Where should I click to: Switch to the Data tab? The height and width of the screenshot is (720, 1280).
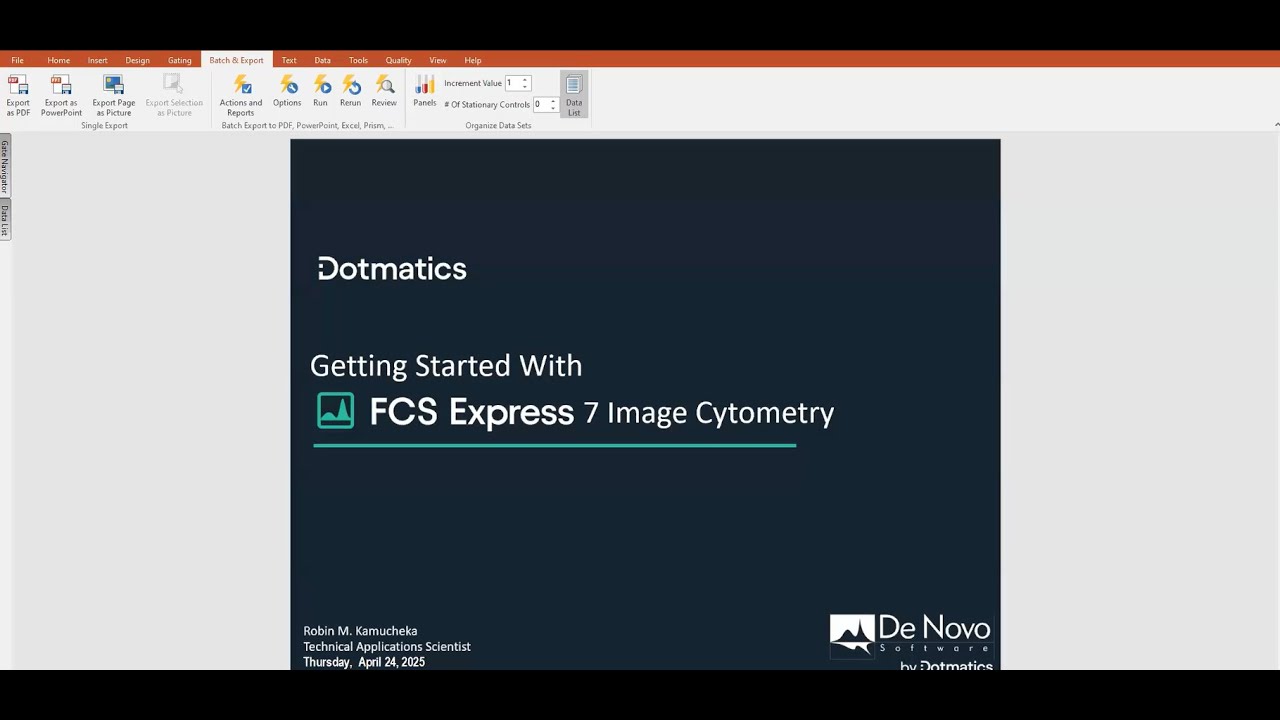322,60
